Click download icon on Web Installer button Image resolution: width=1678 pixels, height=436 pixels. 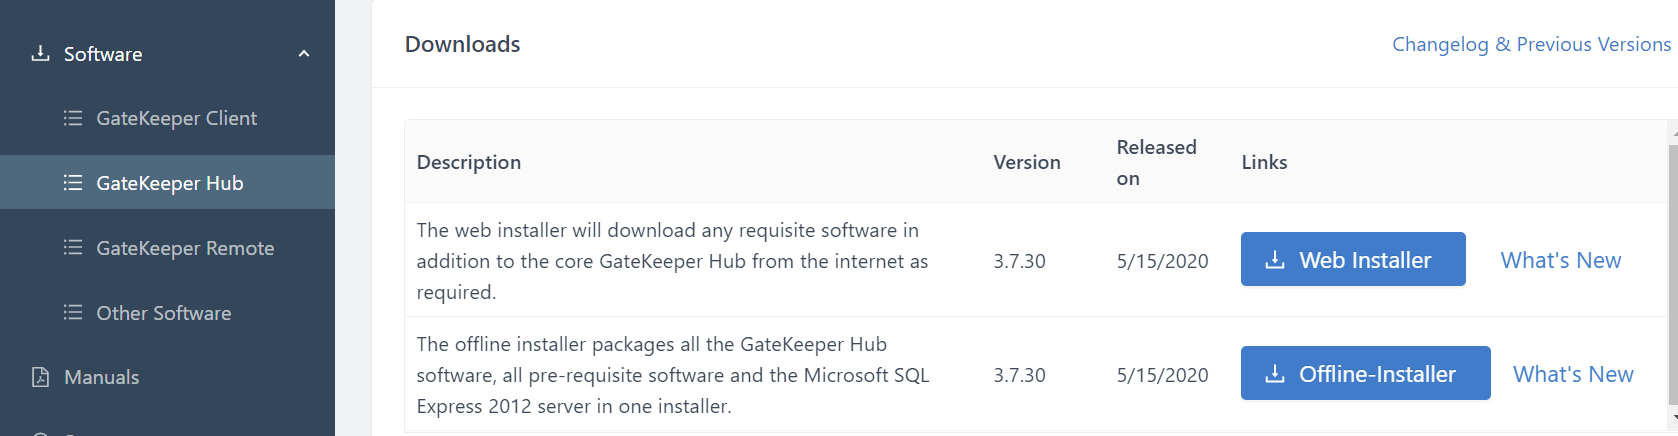pyautogui.click(x=1275, y=260)
